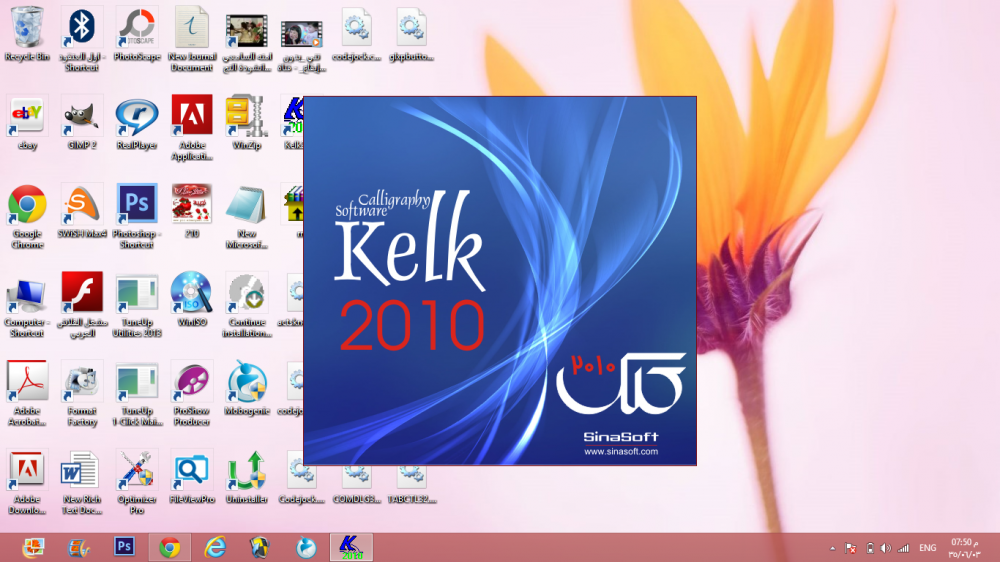Screen dimensions: 1000x562
Task: Open the Kelk 2010 taskbar button
Action: [x=351, y=547]
